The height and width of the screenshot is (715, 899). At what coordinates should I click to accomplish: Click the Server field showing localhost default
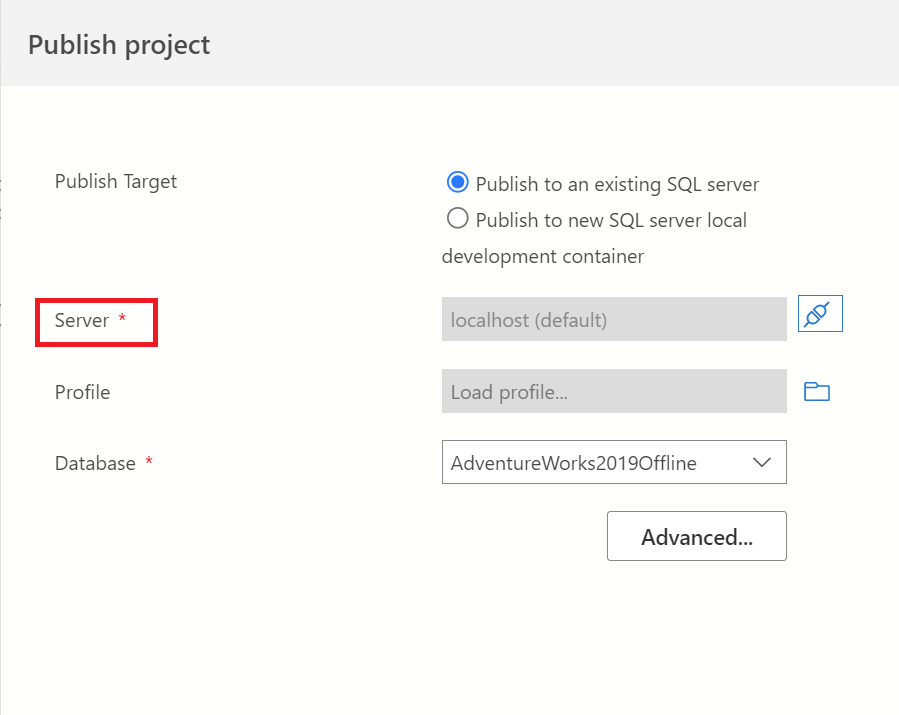coord(614,317)
